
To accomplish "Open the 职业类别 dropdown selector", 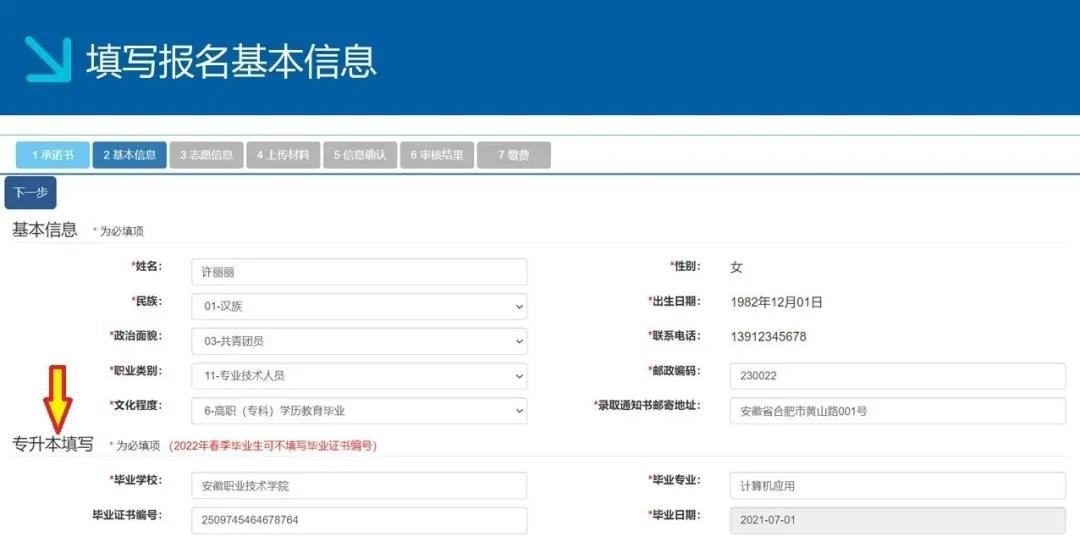I will [x=358, y=376].
